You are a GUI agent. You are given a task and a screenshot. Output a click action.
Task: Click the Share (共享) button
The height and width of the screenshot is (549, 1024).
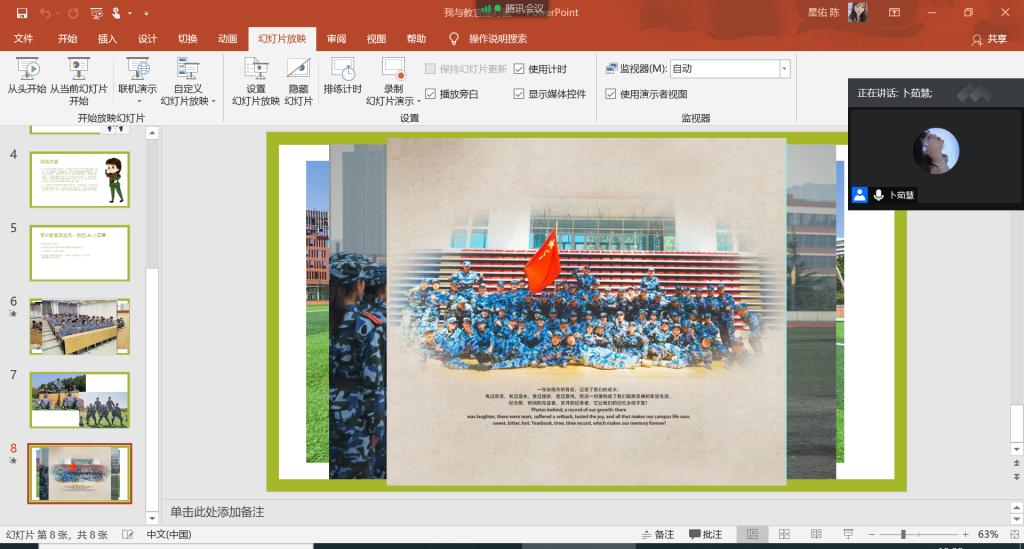[x=989, y=39]
